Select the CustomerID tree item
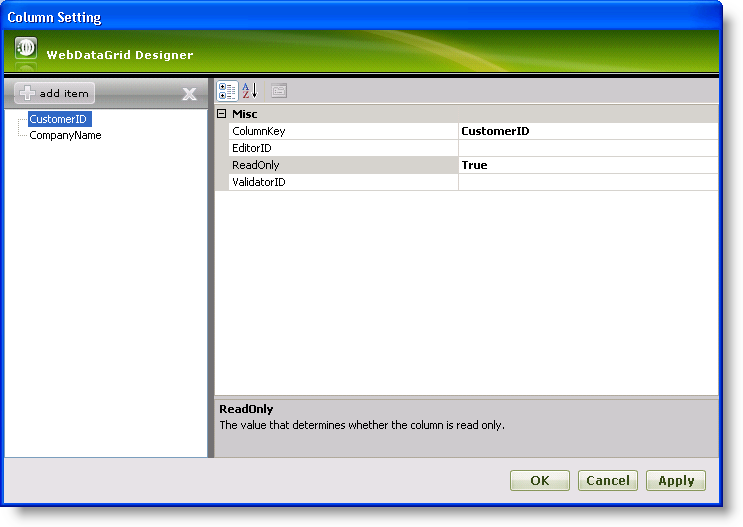This screenshot has height=527, width=743. [58, 119]
